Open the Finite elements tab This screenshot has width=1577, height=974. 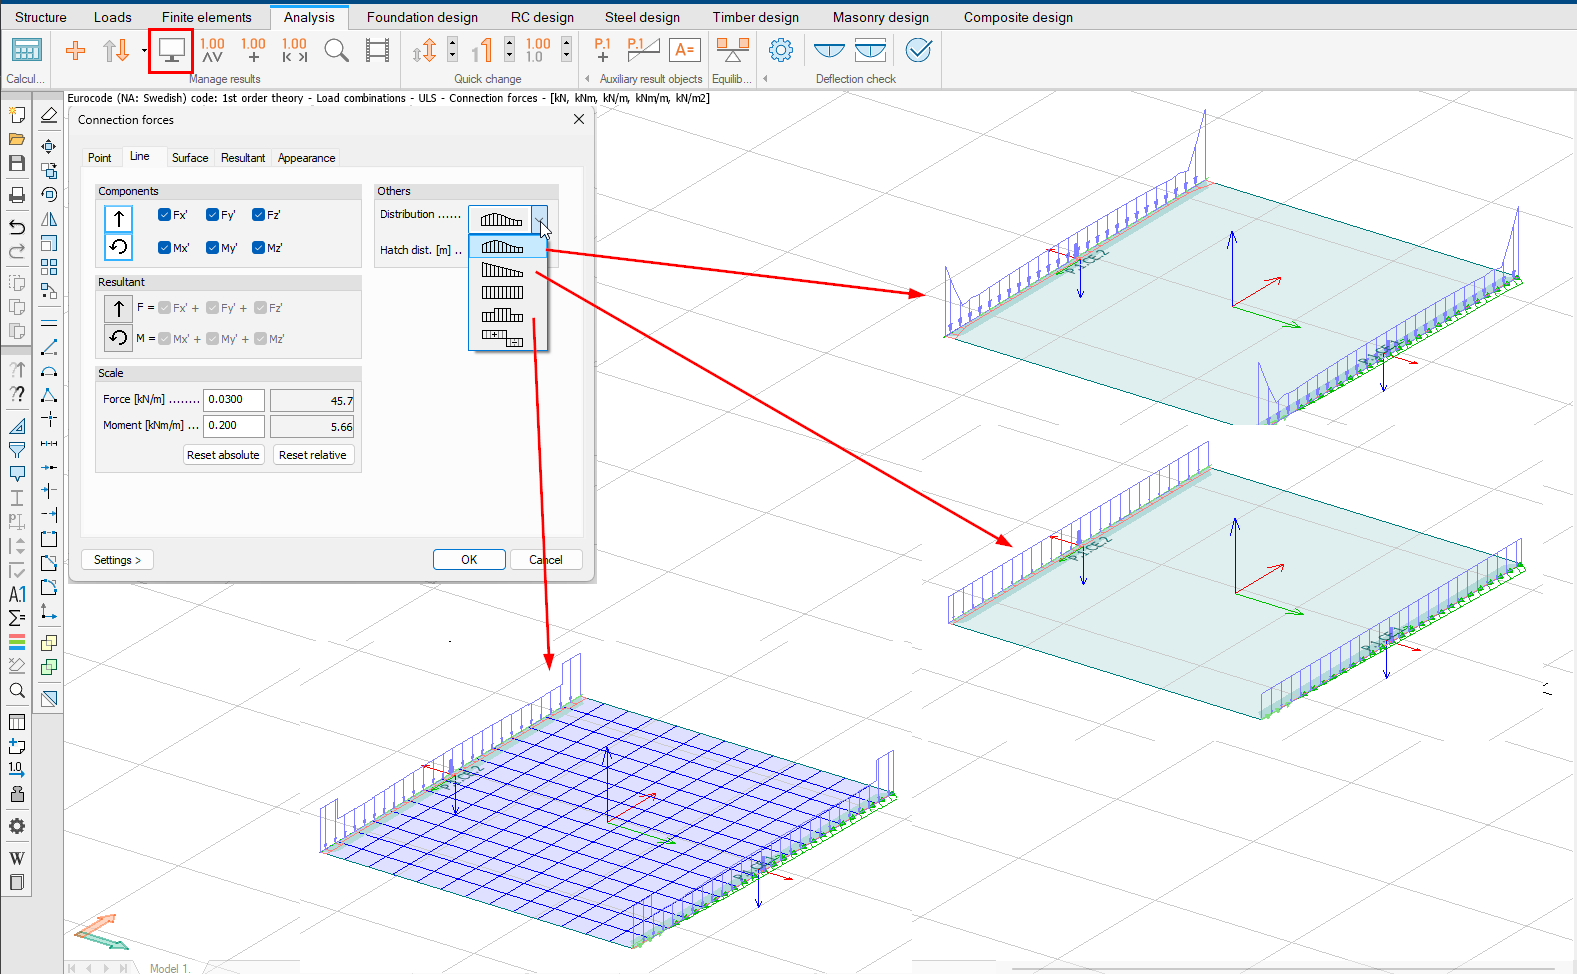207,17
